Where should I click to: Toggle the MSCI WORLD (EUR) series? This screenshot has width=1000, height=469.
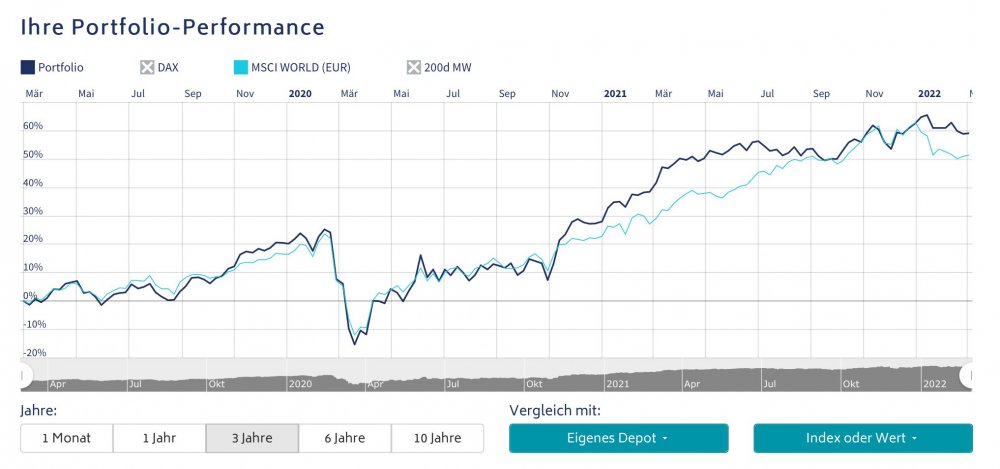pos(240,68)
